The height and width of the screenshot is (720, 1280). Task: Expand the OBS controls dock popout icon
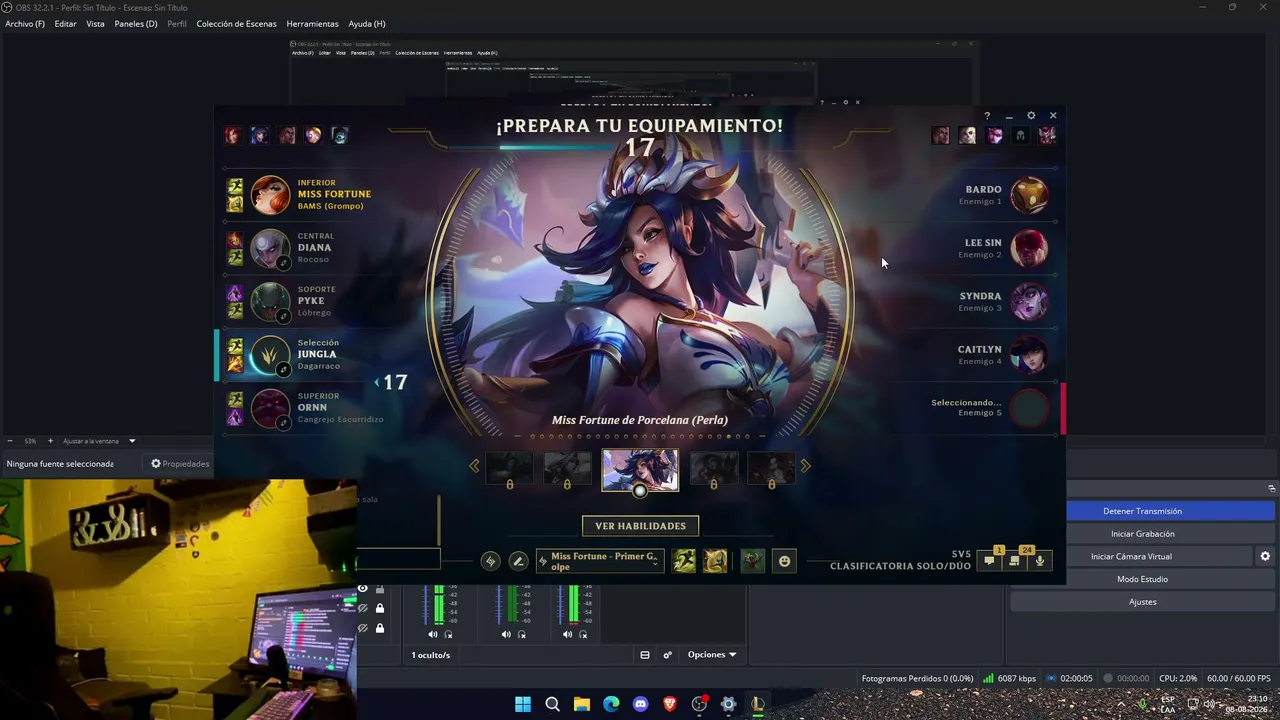tap(1271, 488)
